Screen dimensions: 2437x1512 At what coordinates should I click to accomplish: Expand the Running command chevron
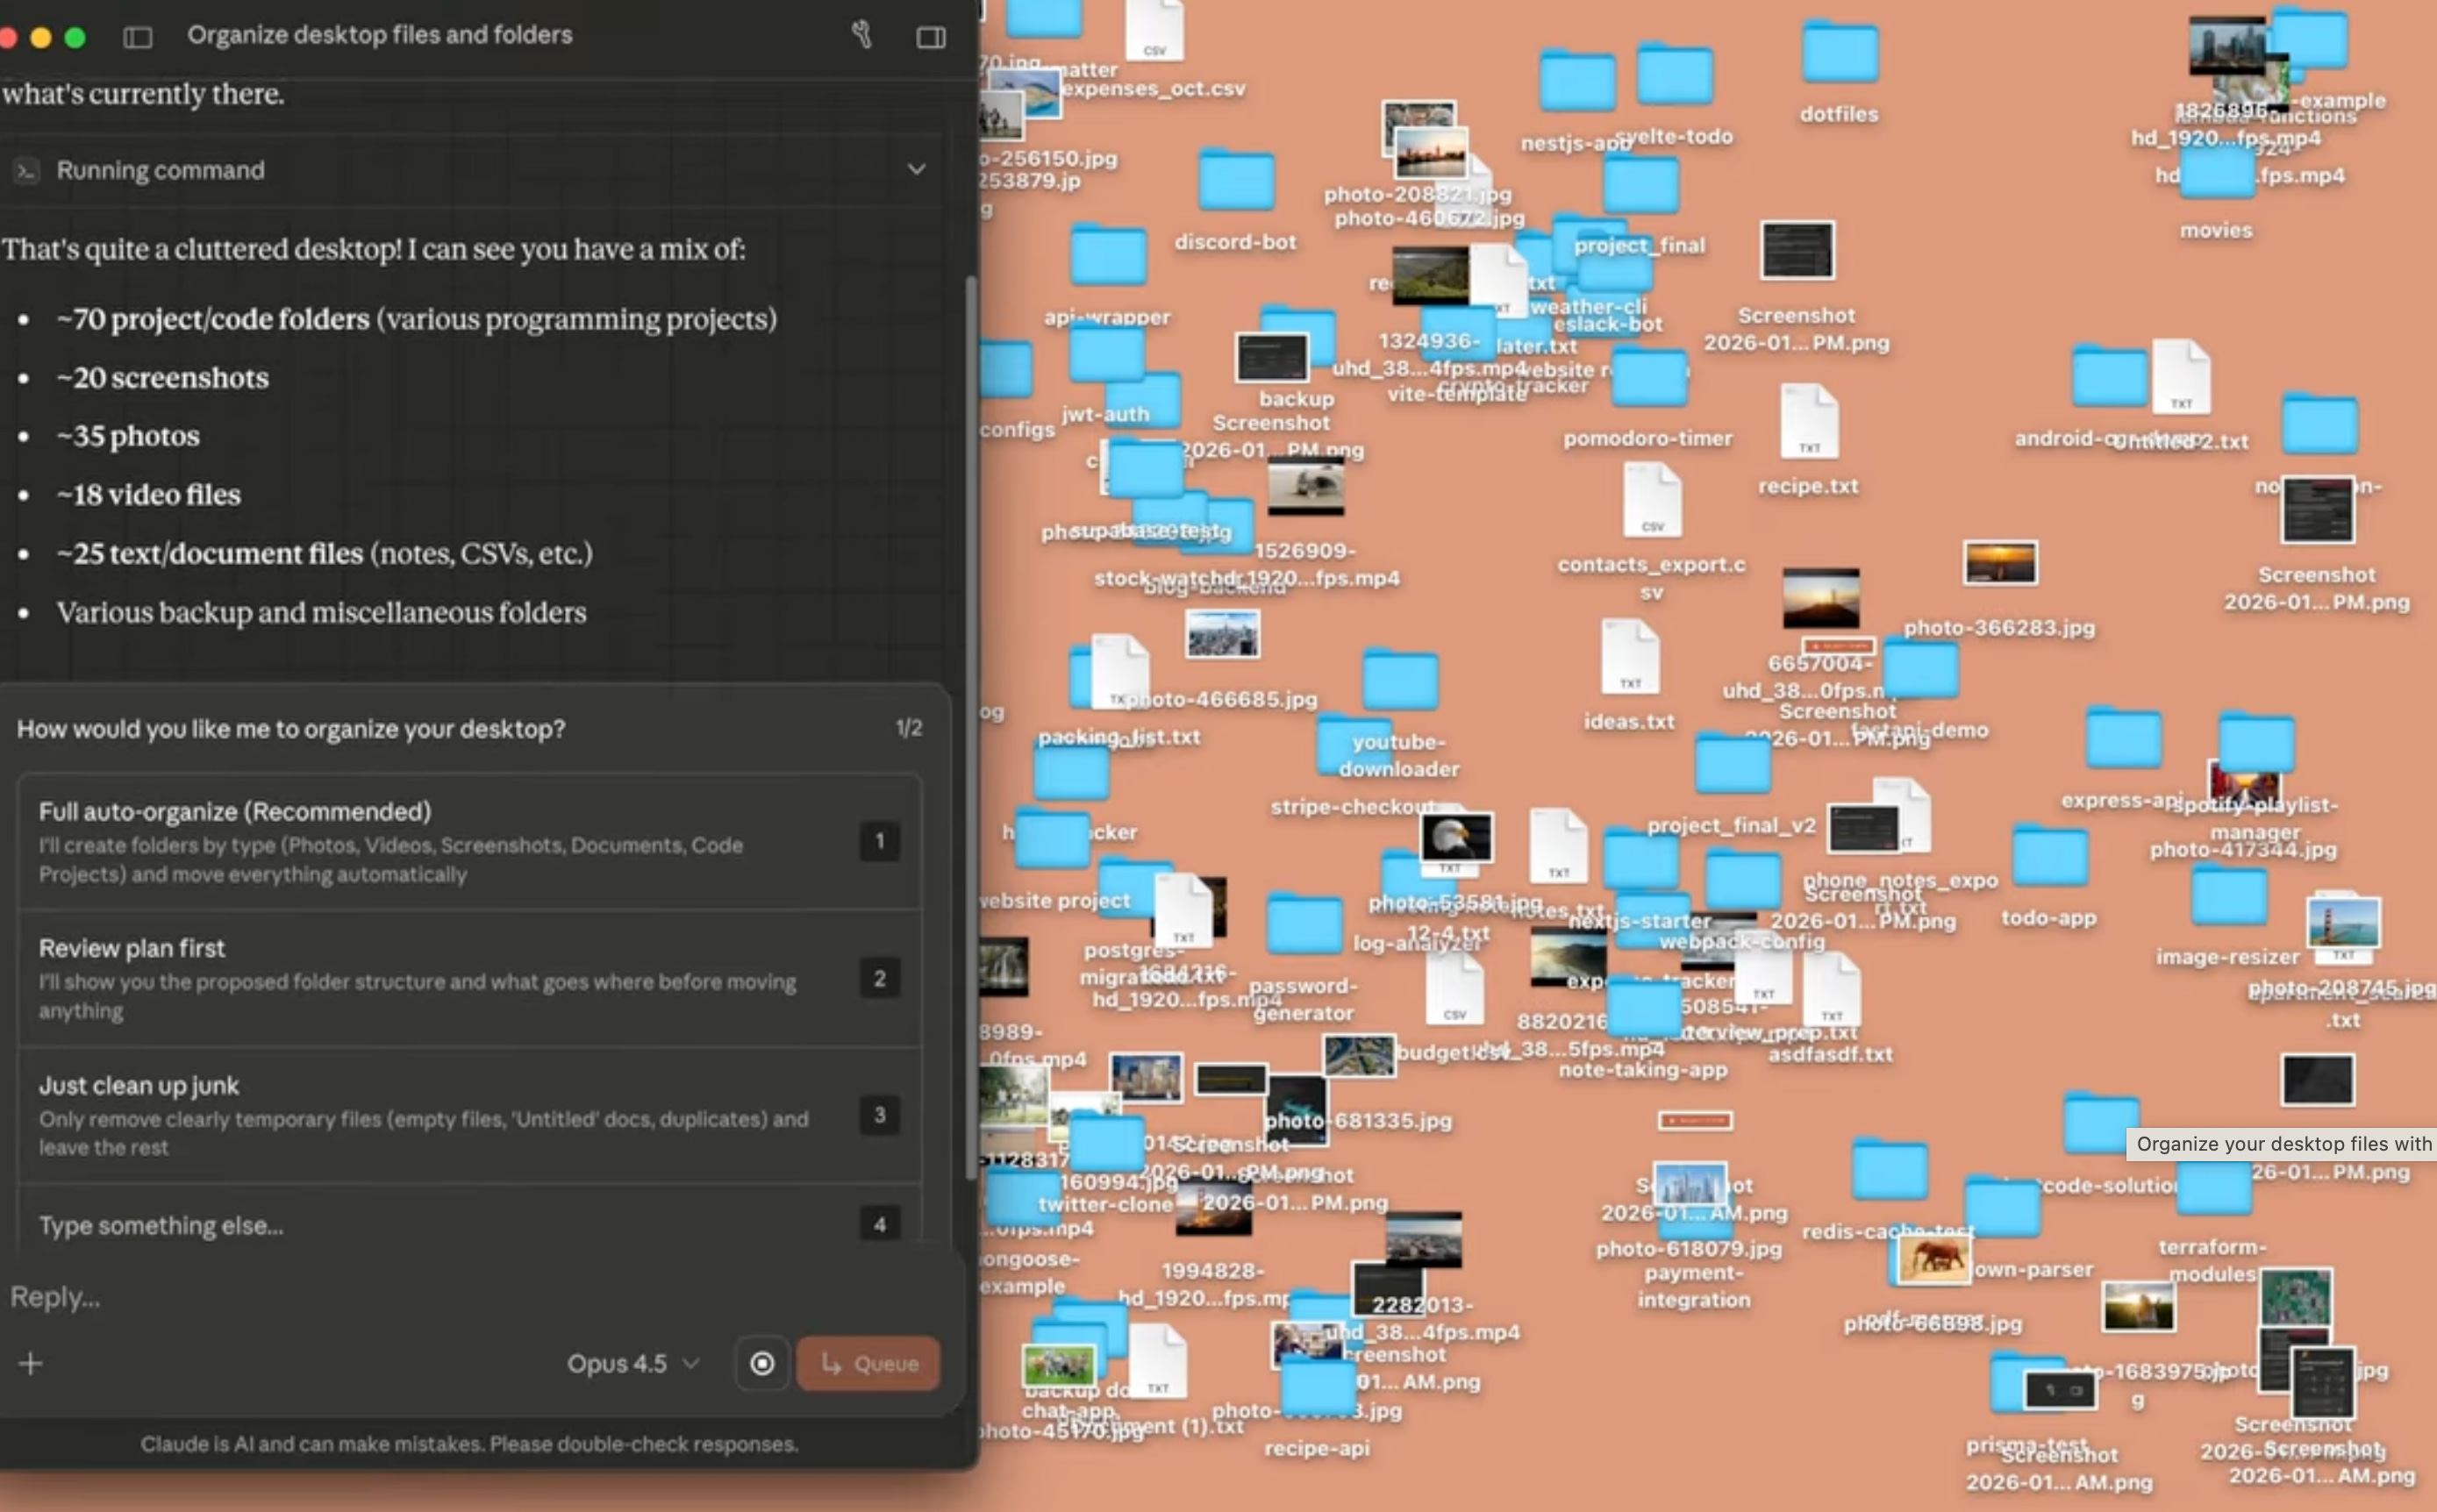point(916,170)
